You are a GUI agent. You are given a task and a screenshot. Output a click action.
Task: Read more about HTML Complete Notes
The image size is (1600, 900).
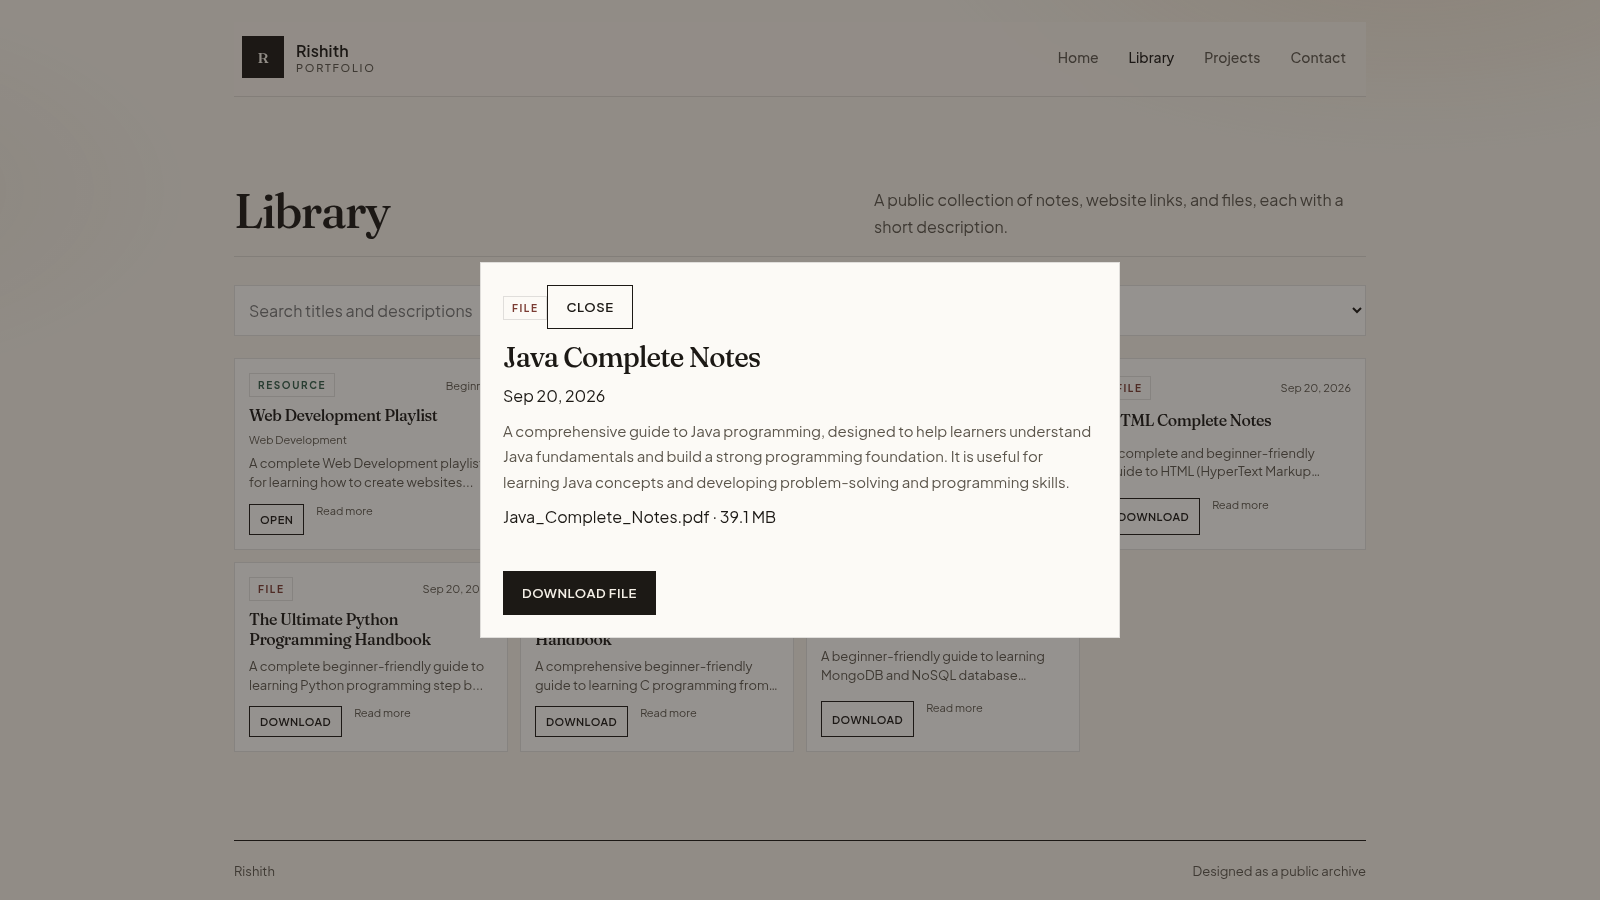(x=1240, y=505)
